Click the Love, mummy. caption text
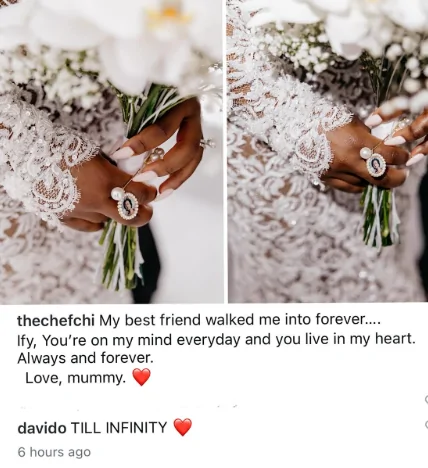This screenshot has width=428, height=468. click(x=76, y=378)
